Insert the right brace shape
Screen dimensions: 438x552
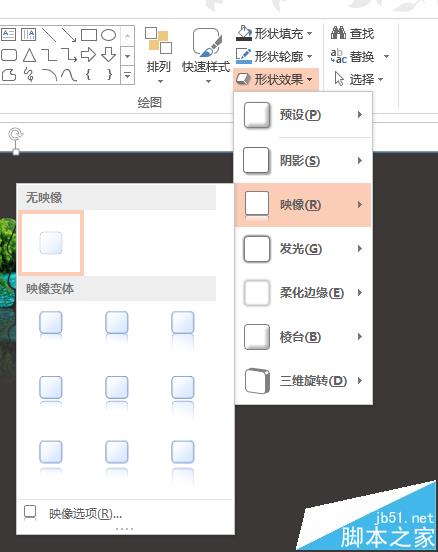[x=110, y=74]
